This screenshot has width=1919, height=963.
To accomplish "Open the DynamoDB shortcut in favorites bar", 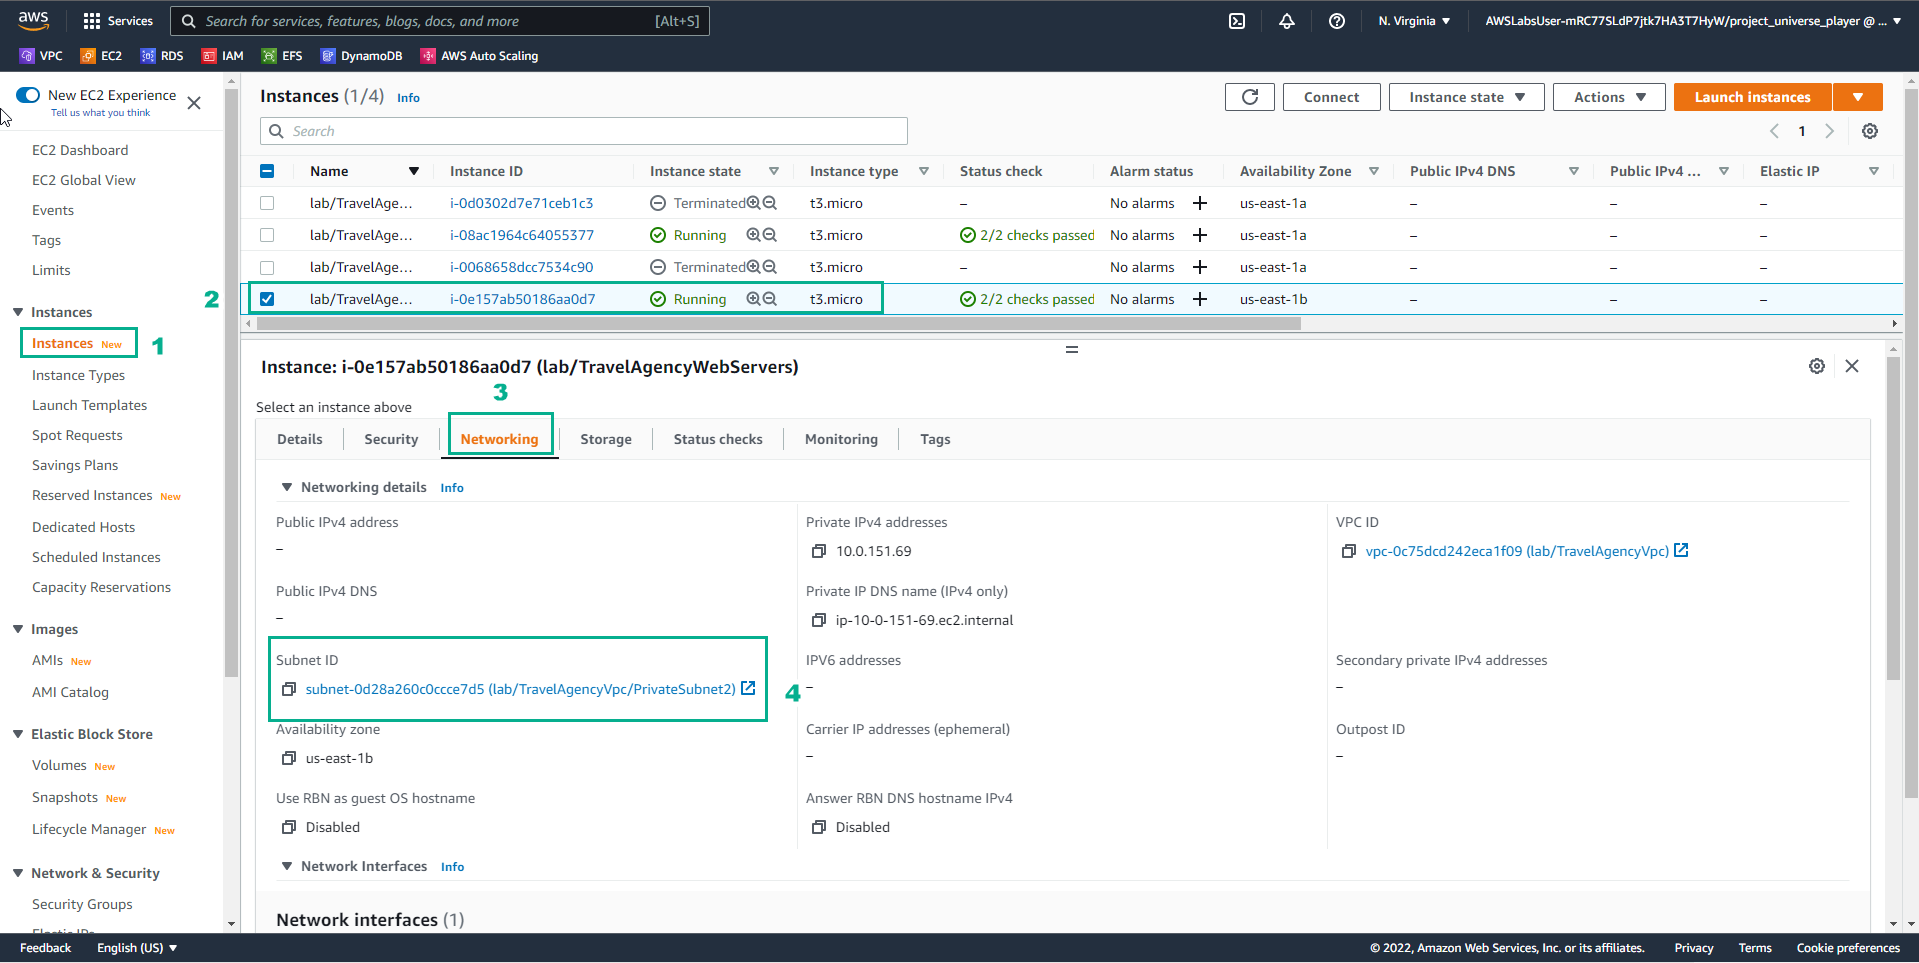I will click(361, 56).
